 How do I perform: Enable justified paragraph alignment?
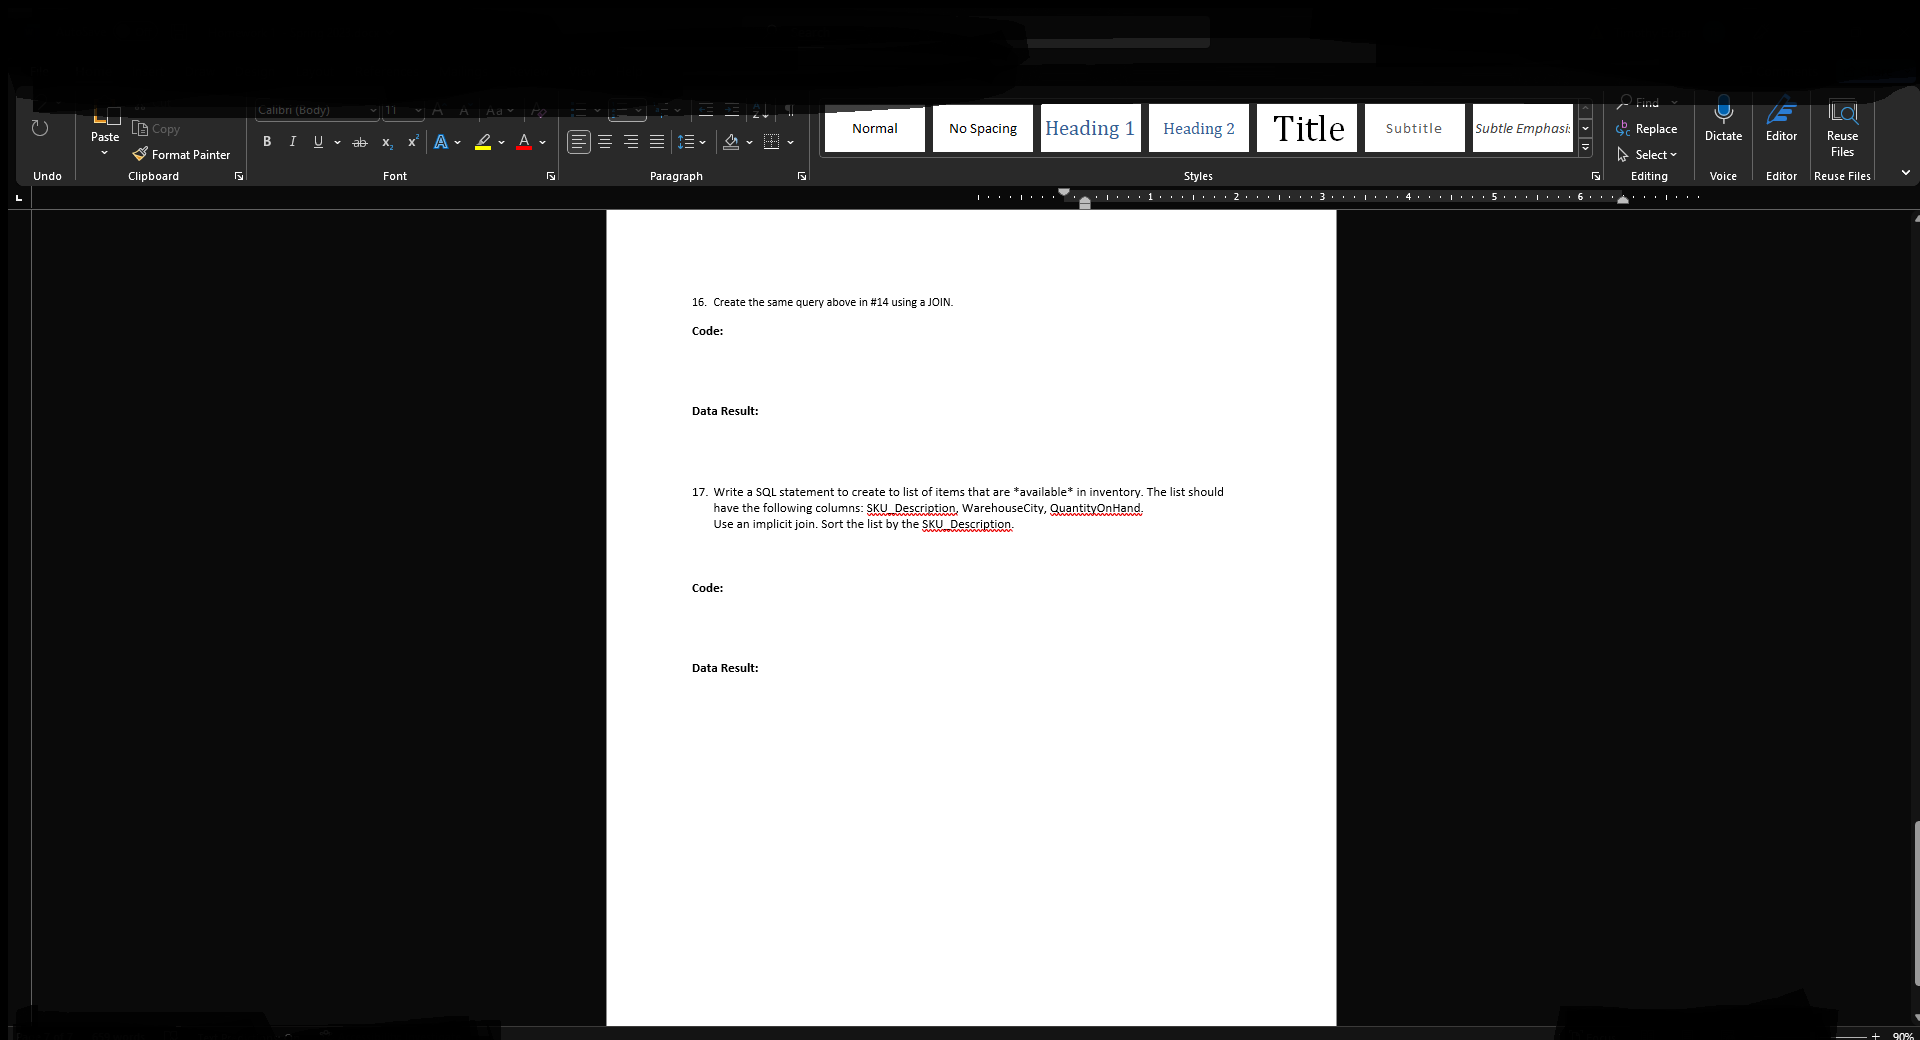tap(657, 142)
